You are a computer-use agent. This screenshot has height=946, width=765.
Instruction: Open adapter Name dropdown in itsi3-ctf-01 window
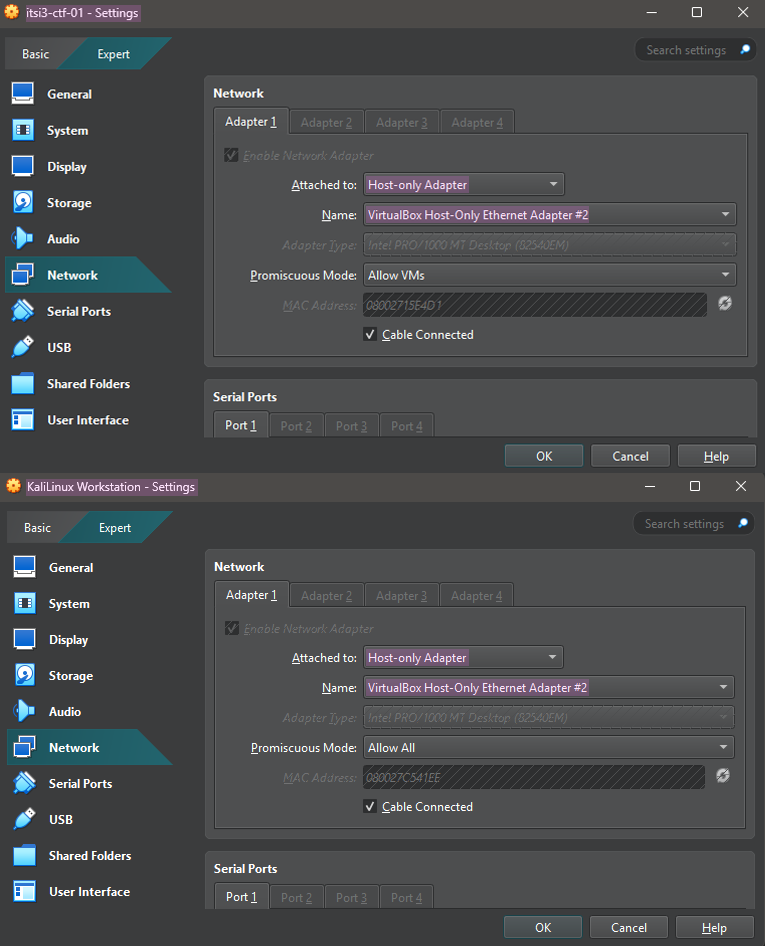[550, 214]
